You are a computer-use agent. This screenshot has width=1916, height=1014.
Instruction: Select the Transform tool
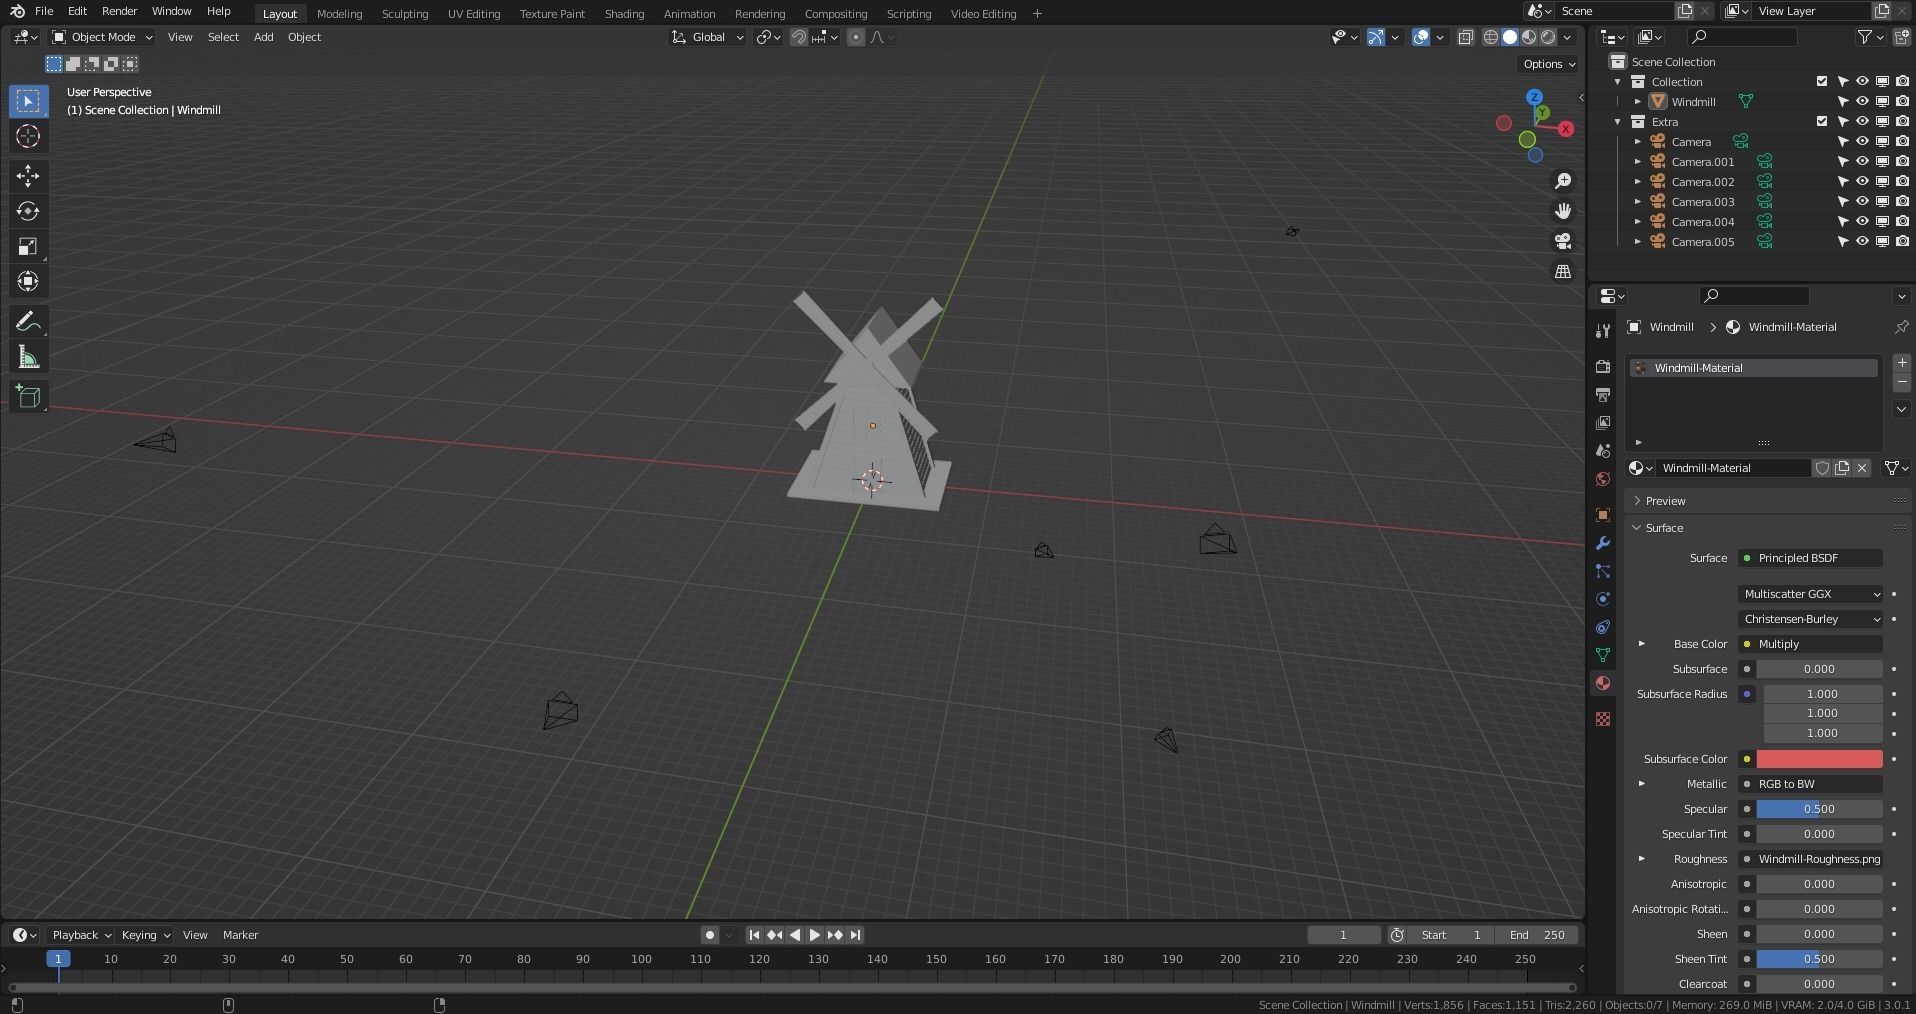coord(28,282)
